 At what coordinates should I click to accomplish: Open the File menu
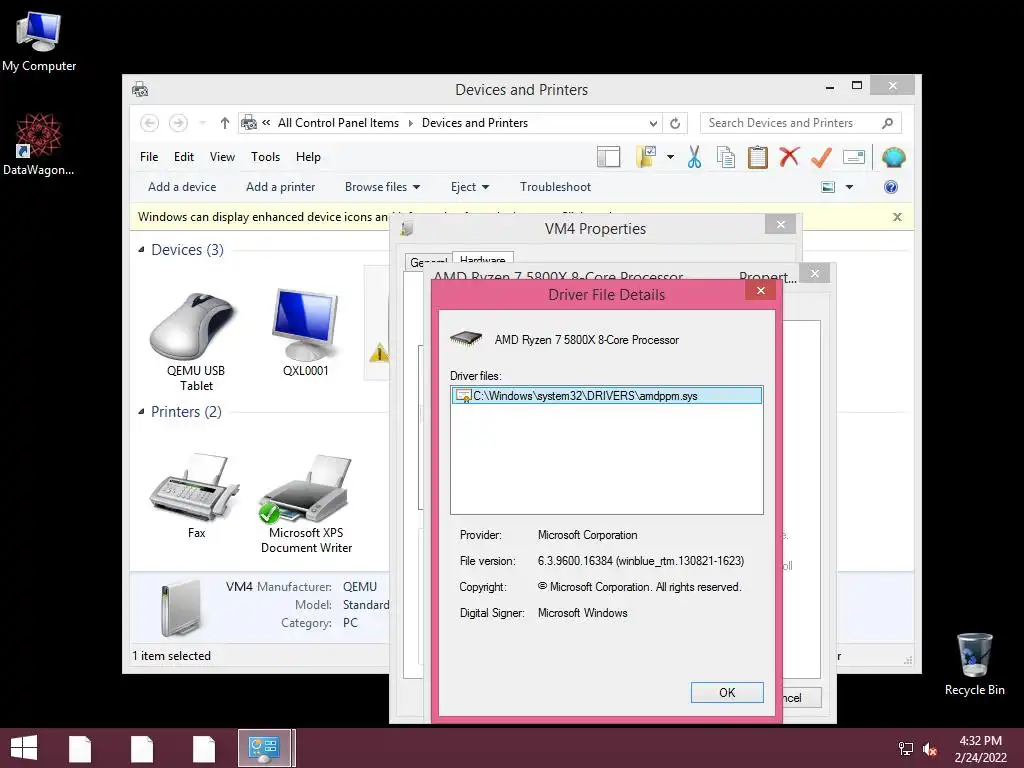149,157
